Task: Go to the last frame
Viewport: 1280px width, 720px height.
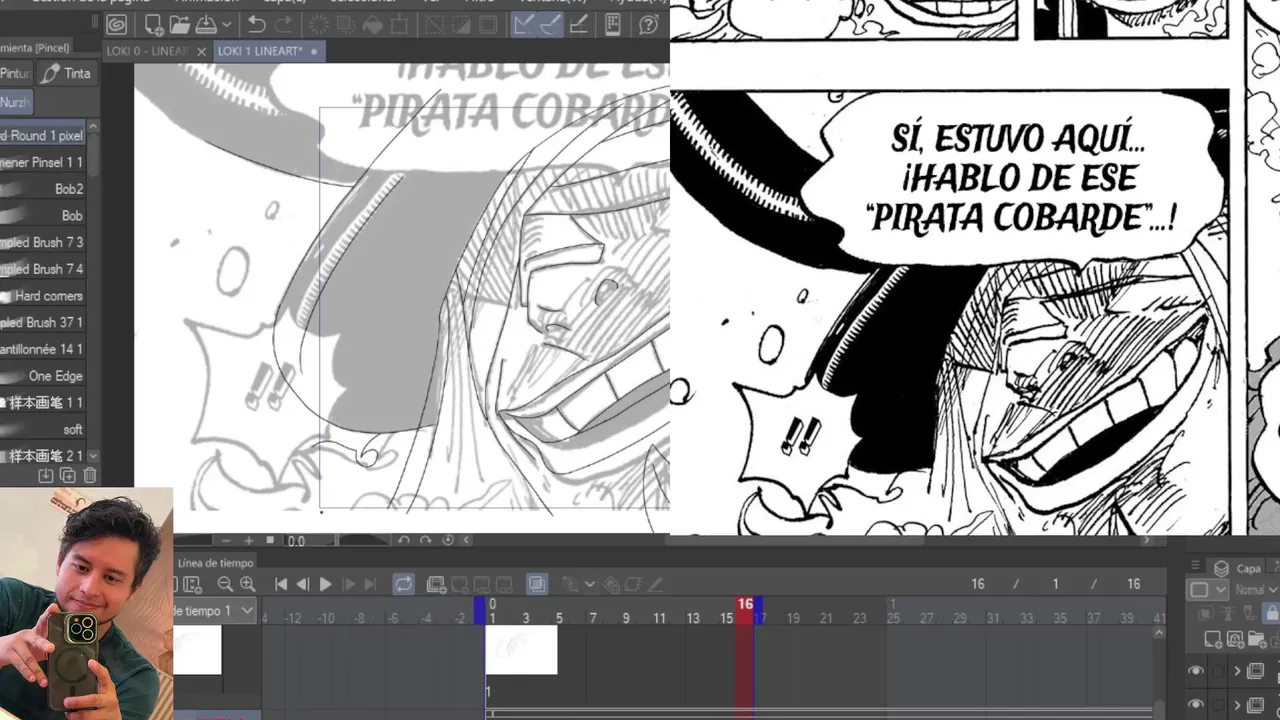Action: coord(370,585)
